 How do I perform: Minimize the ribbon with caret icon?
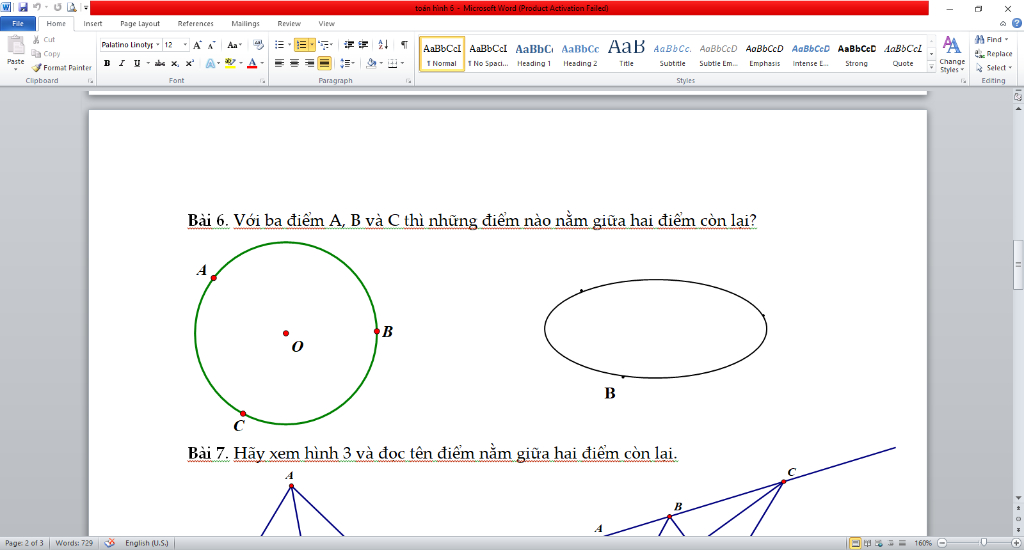pos(1003,24)
